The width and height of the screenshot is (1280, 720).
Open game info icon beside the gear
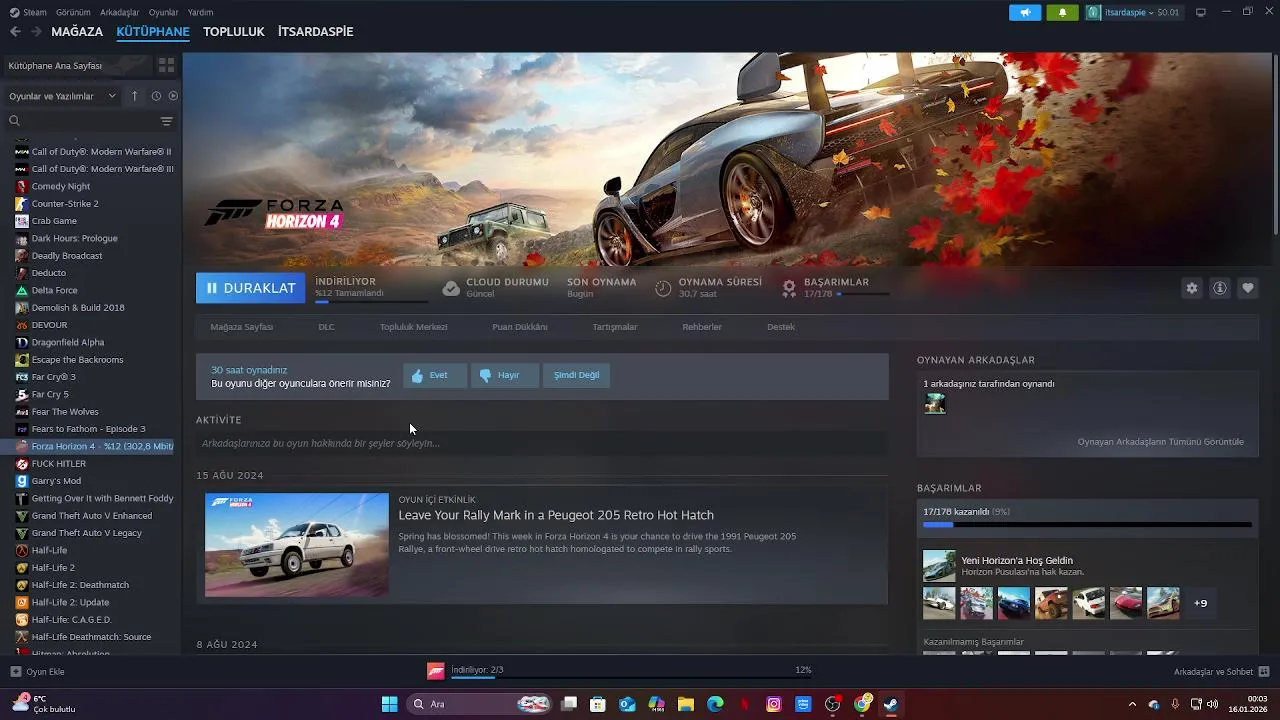click(x=1220, y=288)
